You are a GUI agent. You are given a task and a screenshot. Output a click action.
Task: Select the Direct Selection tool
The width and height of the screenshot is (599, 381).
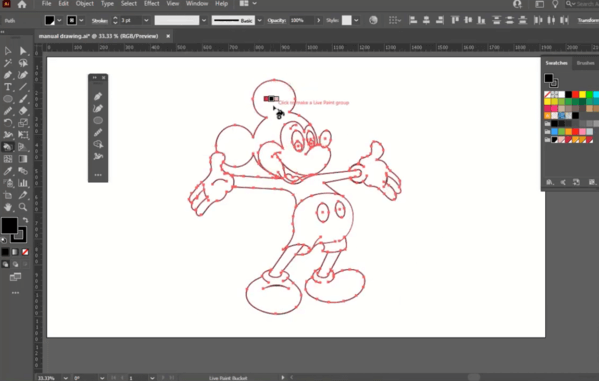pos(23,51)
